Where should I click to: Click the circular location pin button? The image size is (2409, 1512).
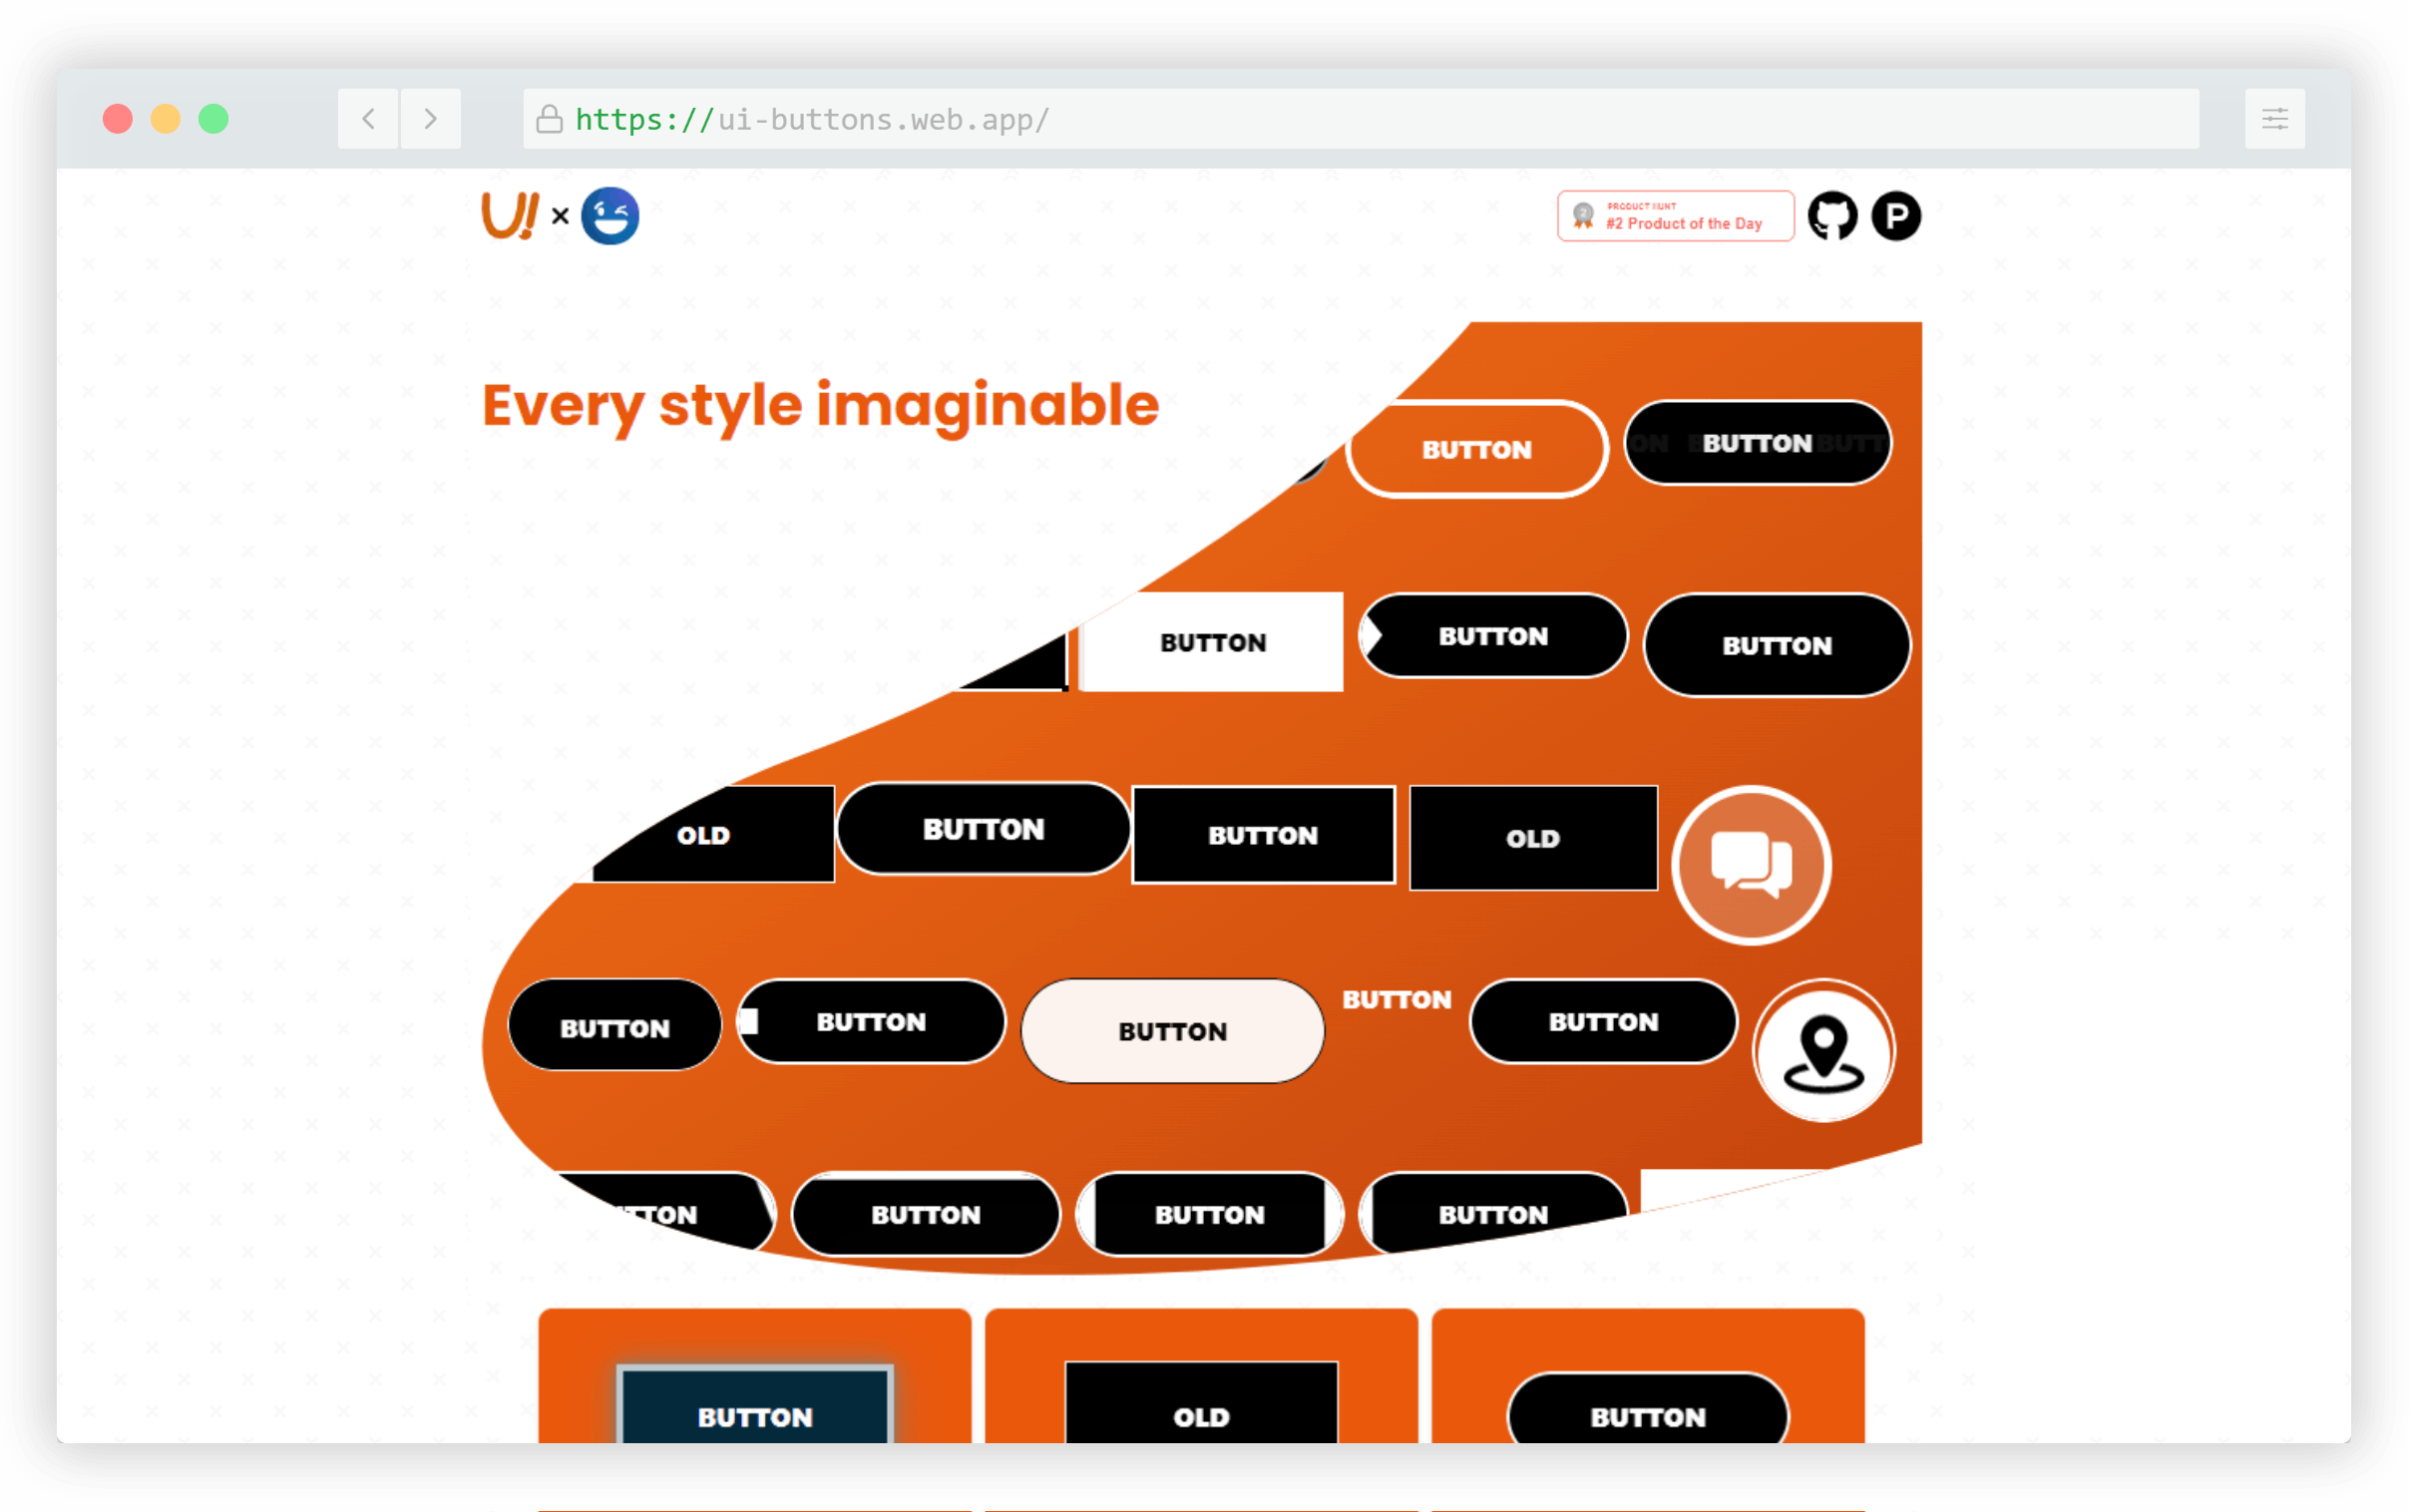(x=1823, y=1051)
